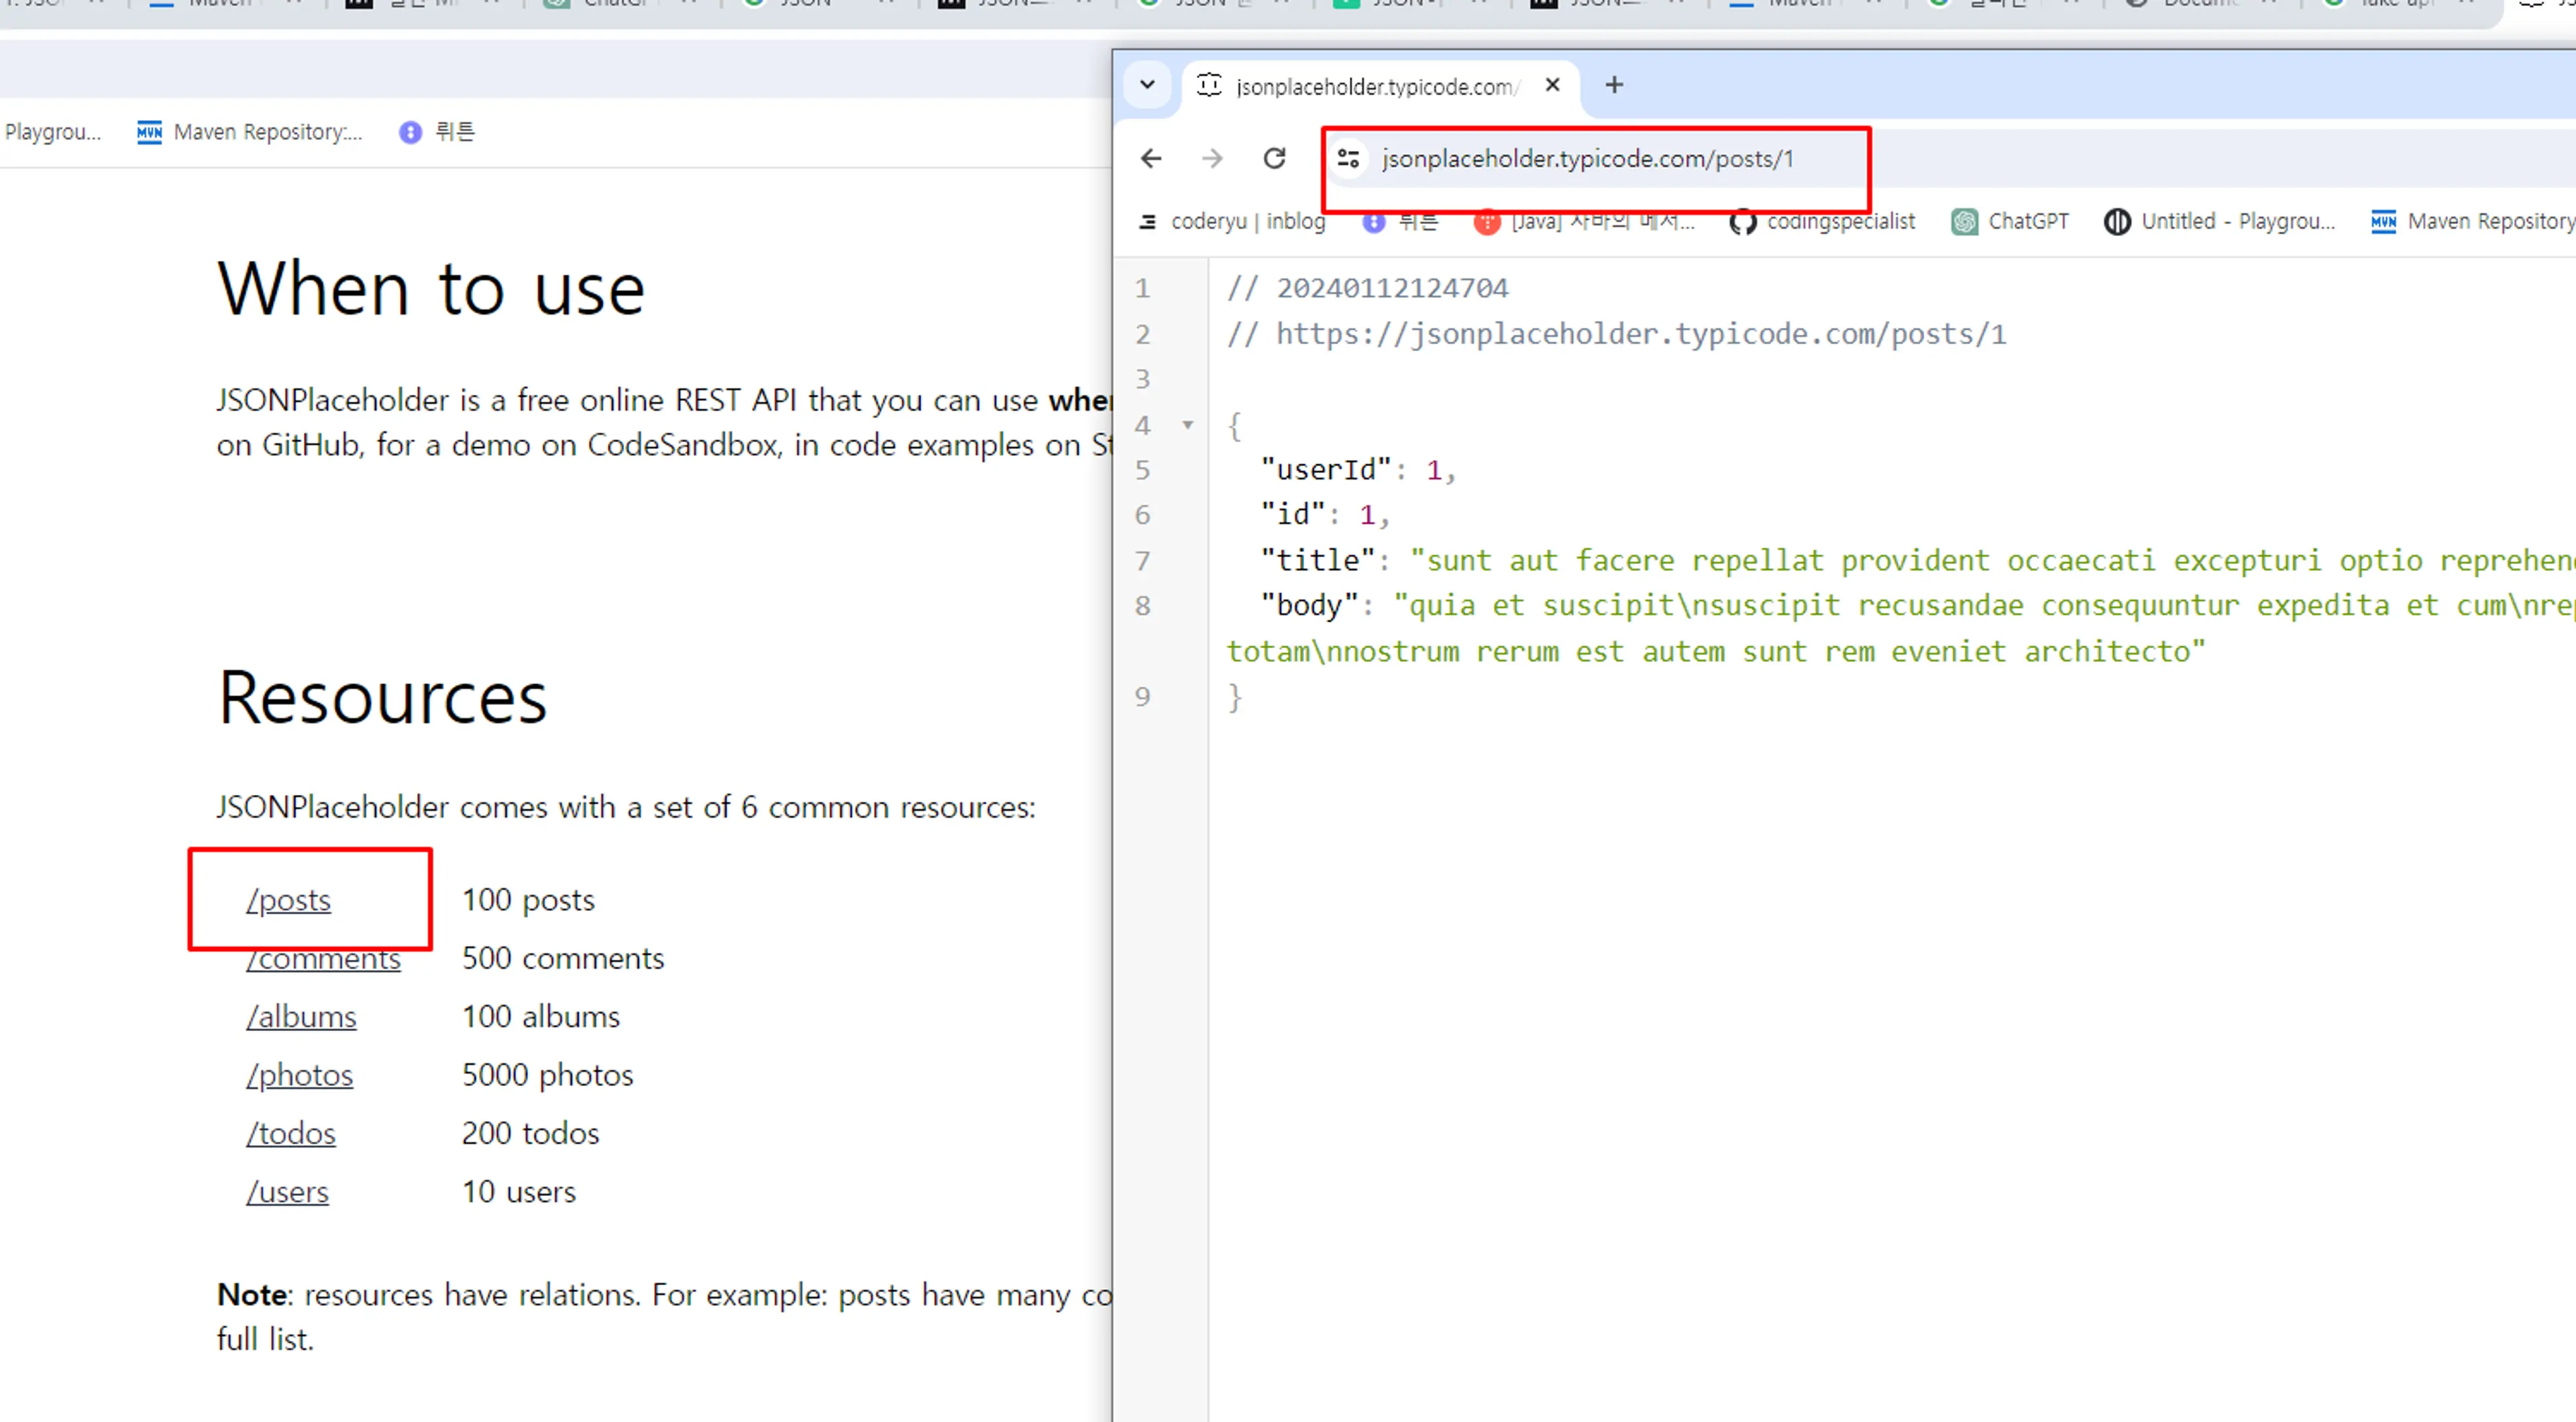The width and height of the screenshot is (2576, 1422).
Task: Open a new tab with plus button
Action: [x=1614, y=85]
